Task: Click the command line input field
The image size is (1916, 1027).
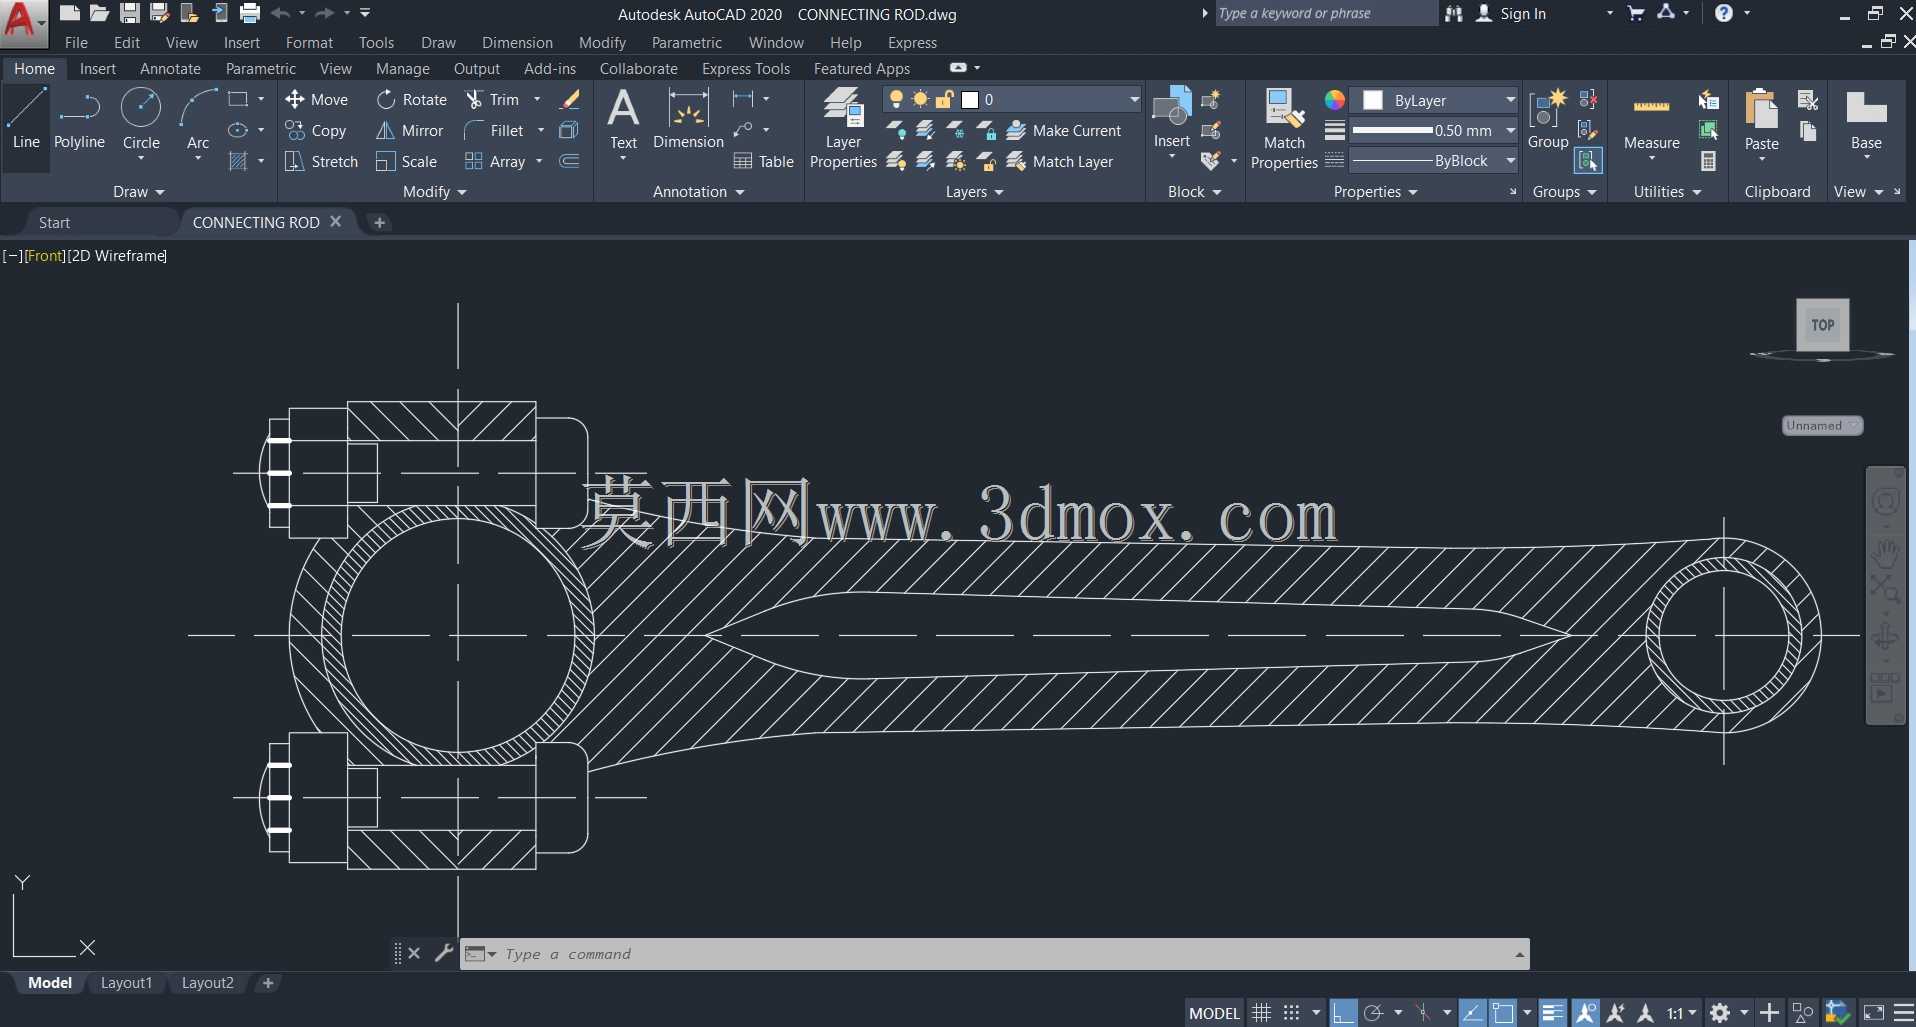Action: pyautogui.click(x=1008, y=954)
